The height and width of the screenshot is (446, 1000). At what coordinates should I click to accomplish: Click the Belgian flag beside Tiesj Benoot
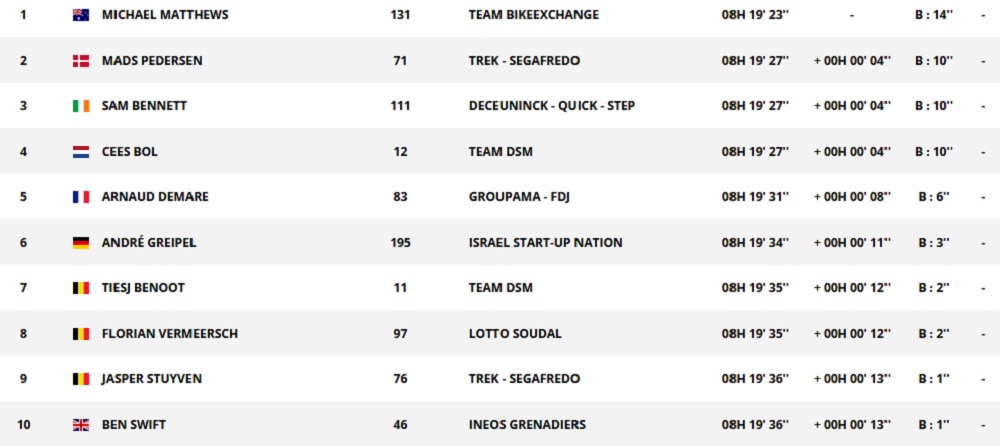pos(81,288)
